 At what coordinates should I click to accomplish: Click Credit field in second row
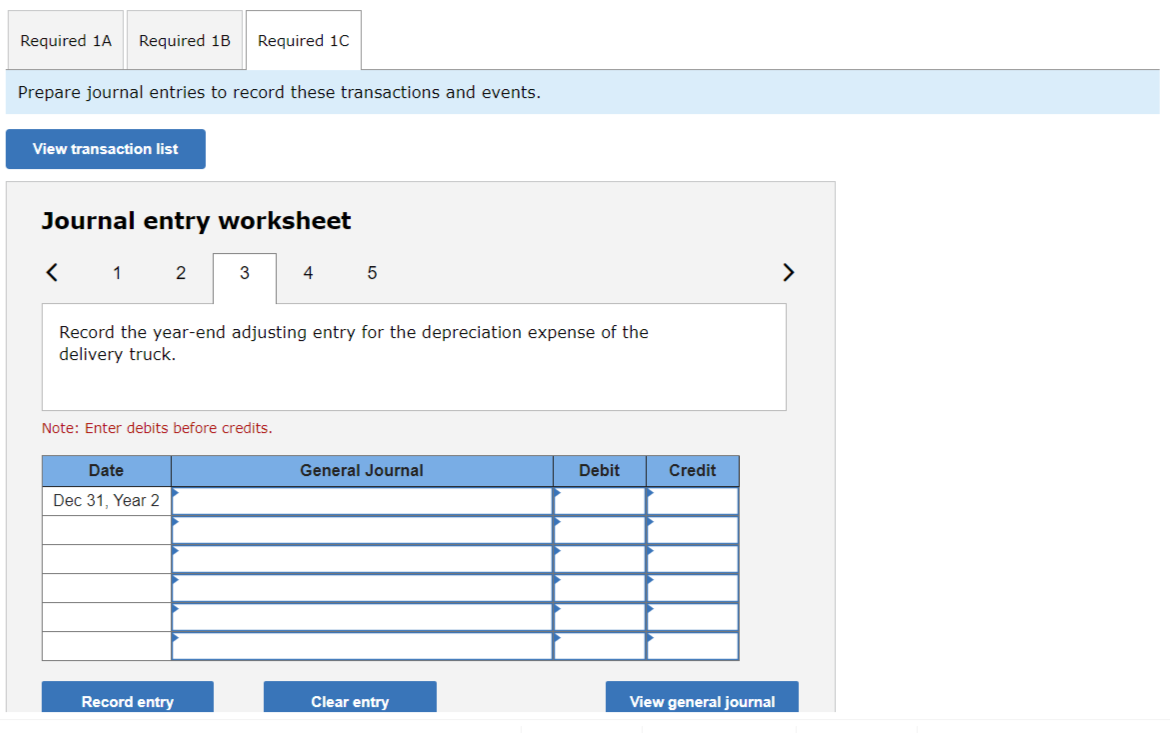coord(692,530)
